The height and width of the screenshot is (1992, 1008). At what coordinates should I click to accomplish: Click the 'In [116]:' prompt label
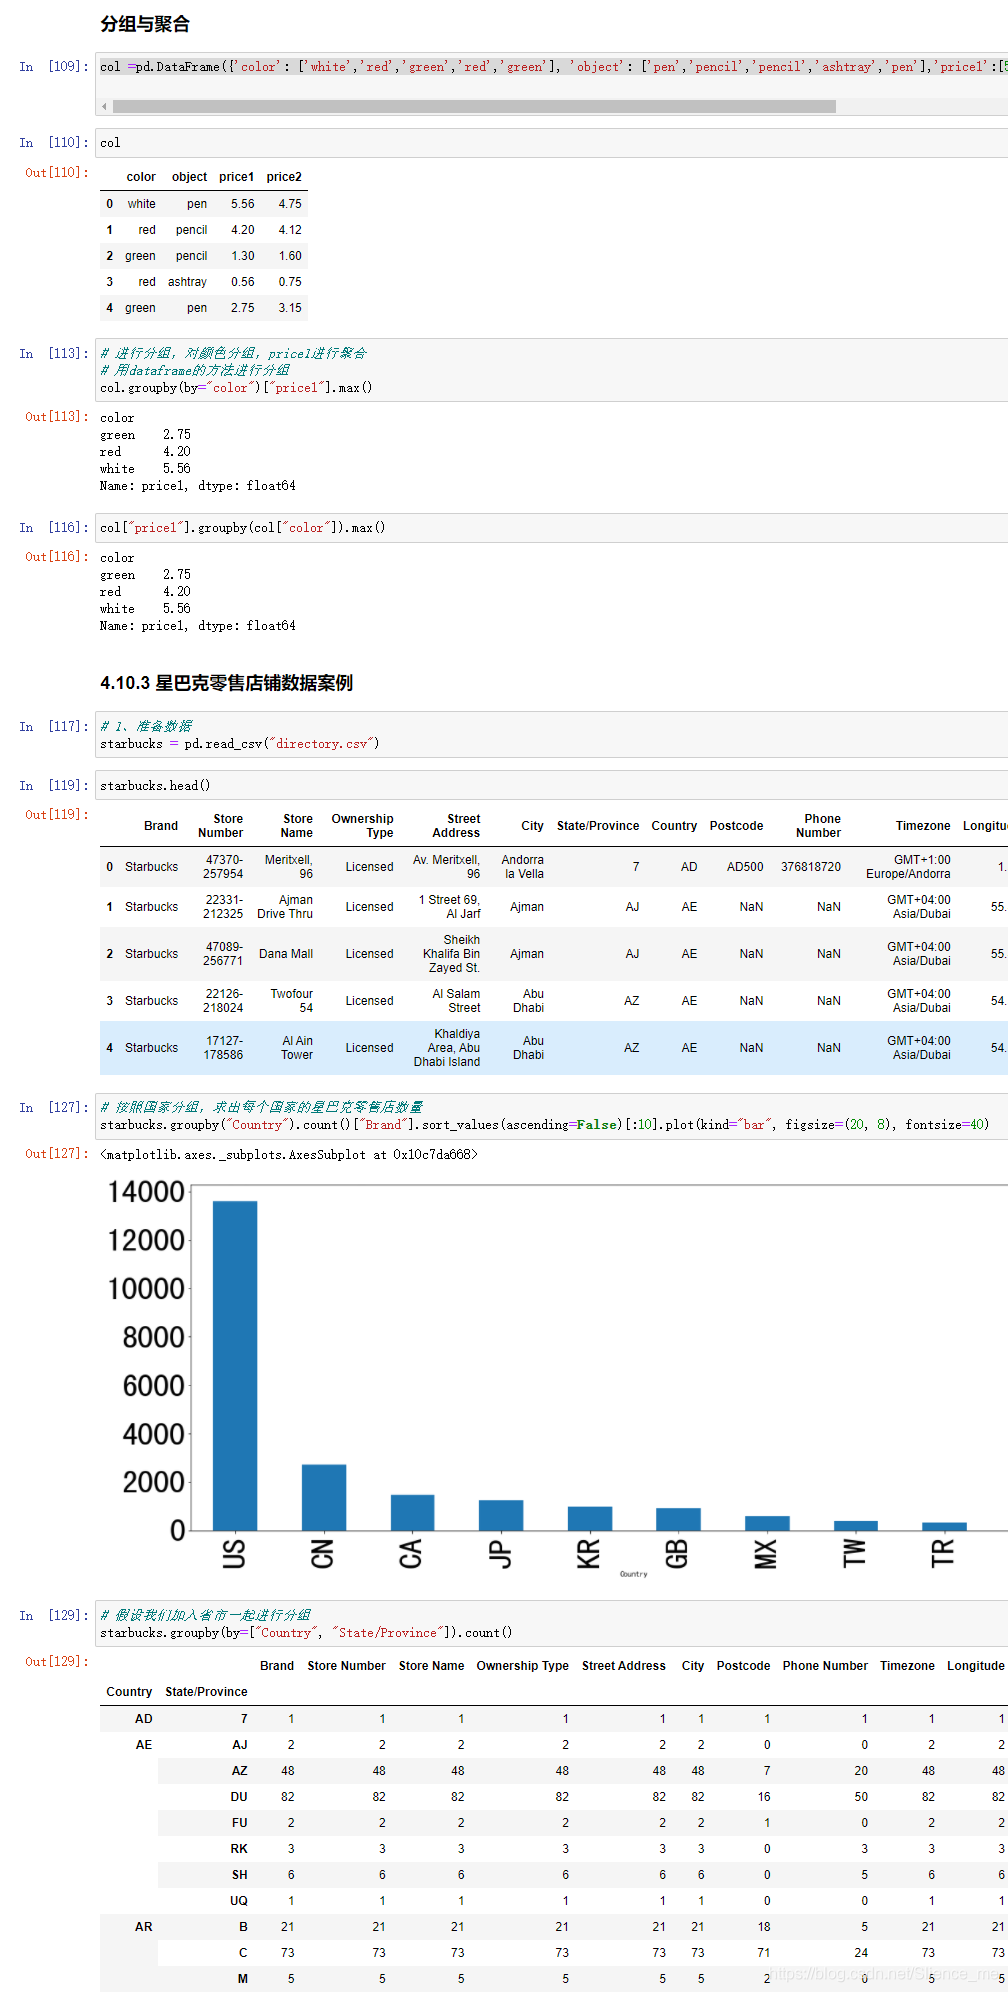(54, 528)
